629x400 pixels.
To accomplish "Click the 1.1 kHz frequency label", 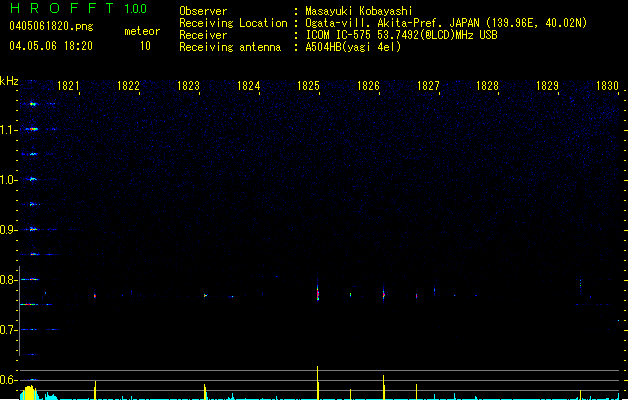I will 9,130.
